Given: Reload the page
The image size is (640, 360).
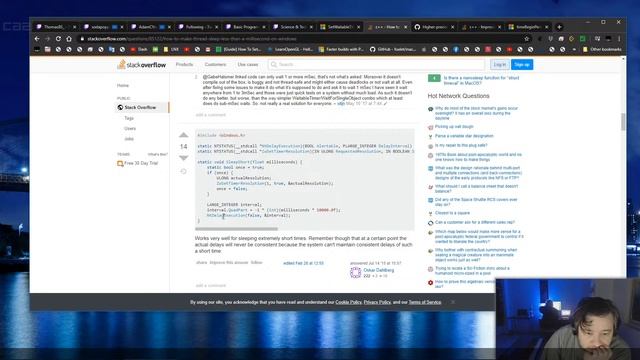Looking at the screenshot, I should point(58,39).
